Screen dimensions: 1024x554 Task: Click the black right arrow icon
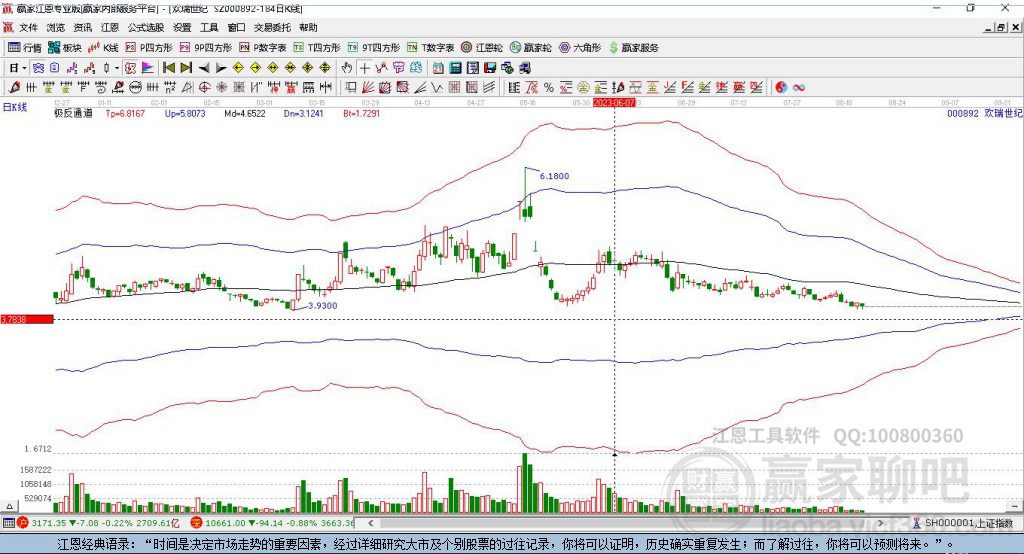coord(221,68)
